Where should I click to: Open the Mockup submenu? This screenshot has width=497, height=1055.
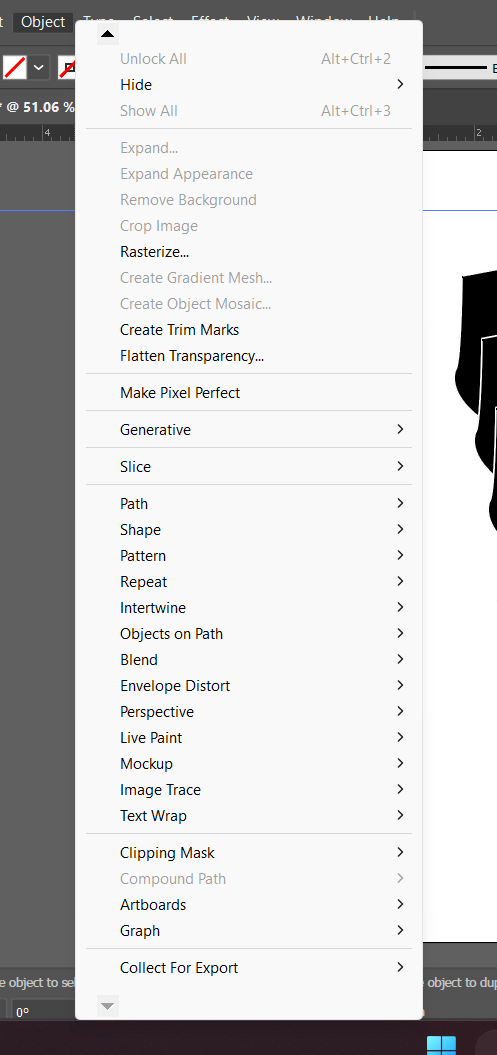[x=249, y=764]
